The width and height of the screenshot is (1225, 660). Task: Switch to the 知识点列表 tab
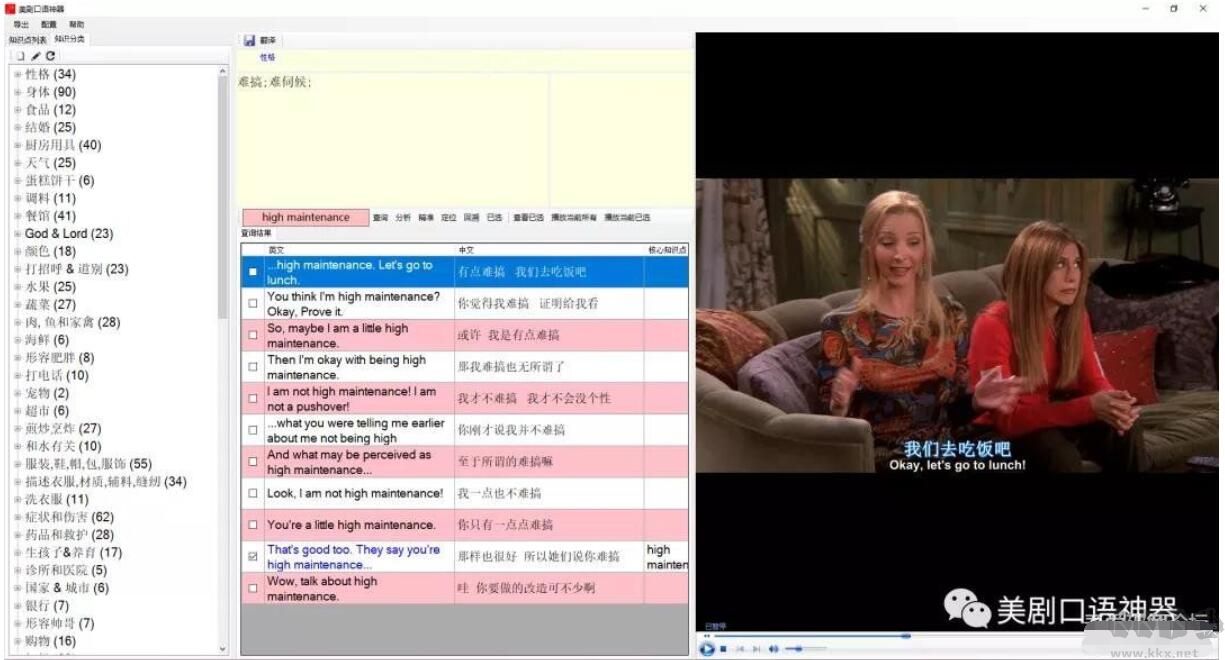[27, 39]
